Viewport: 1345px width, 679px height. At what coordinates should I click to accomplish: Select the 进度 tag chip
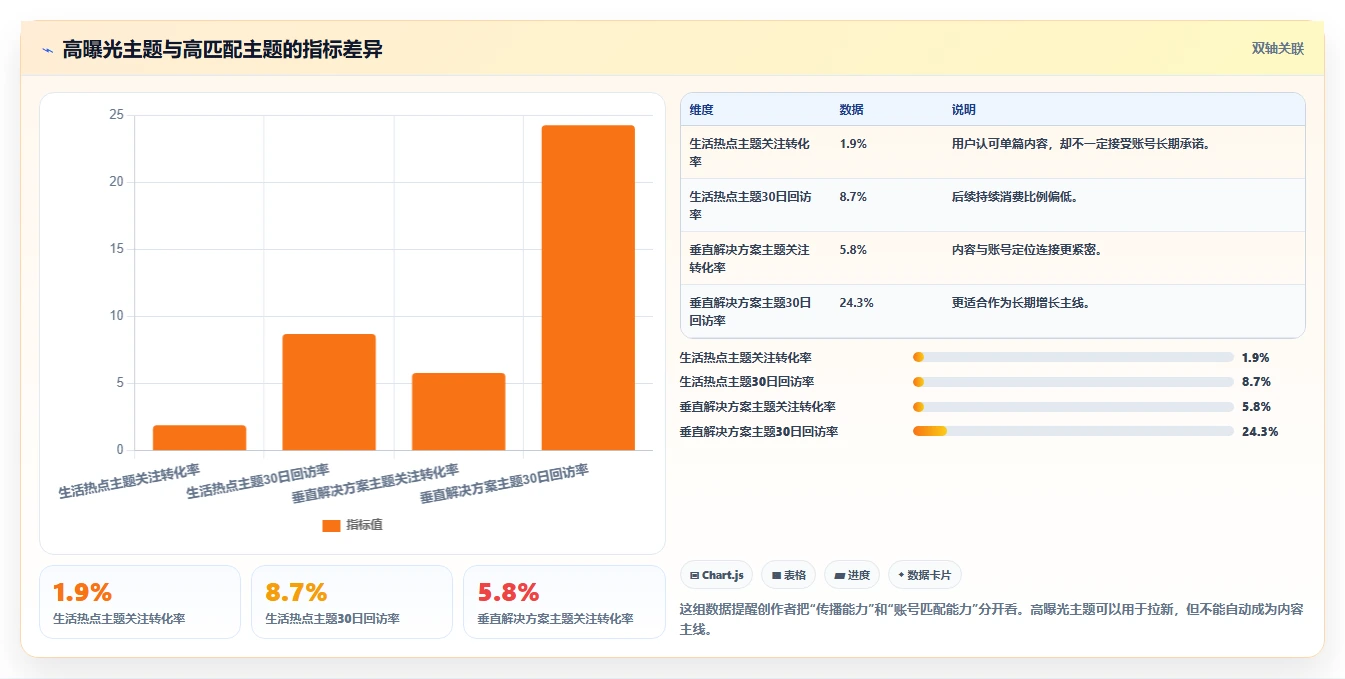coord(852,575)
